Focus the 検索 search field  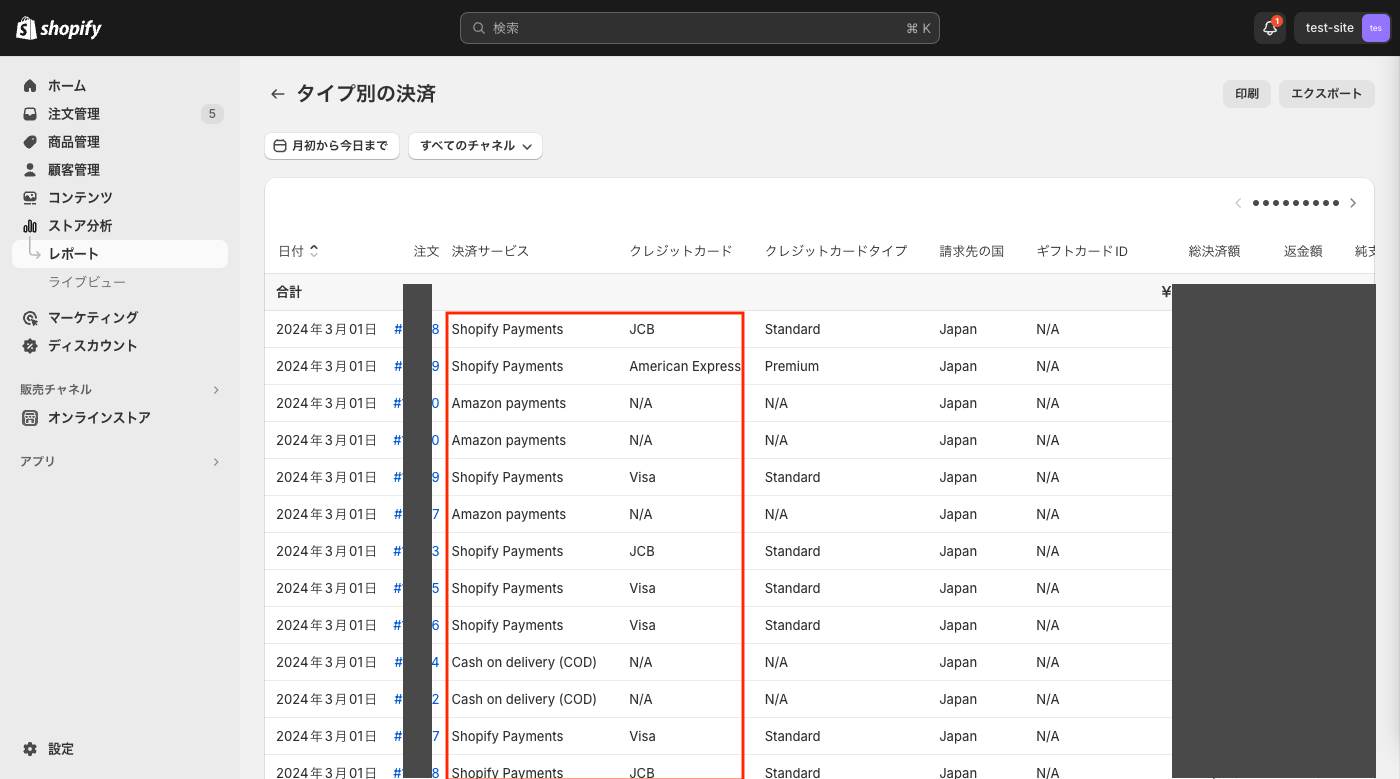(x=700, y=28)
